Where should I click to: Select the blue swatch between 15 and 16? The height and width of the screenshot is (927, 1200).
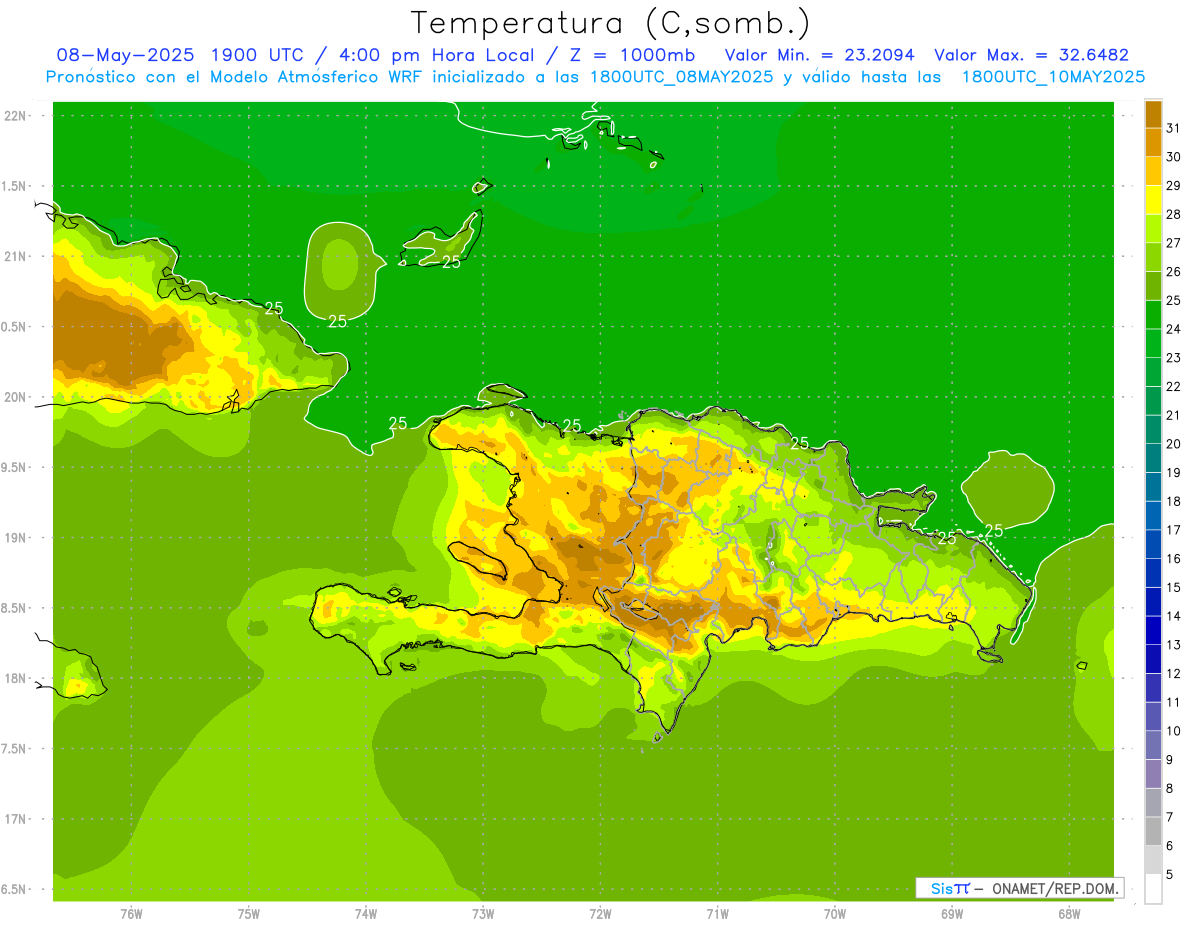point(1153,573)
